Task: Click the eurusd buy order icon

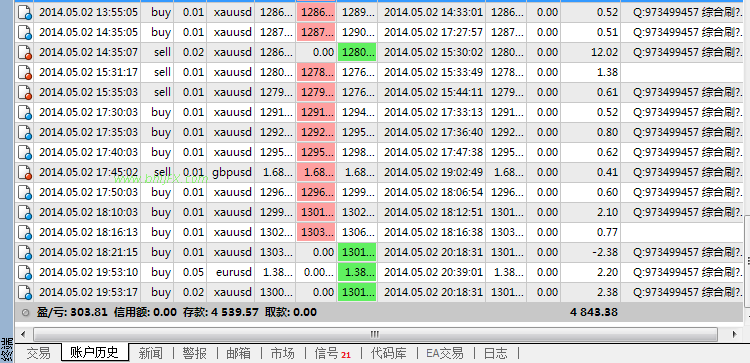Action: point(24,272)
